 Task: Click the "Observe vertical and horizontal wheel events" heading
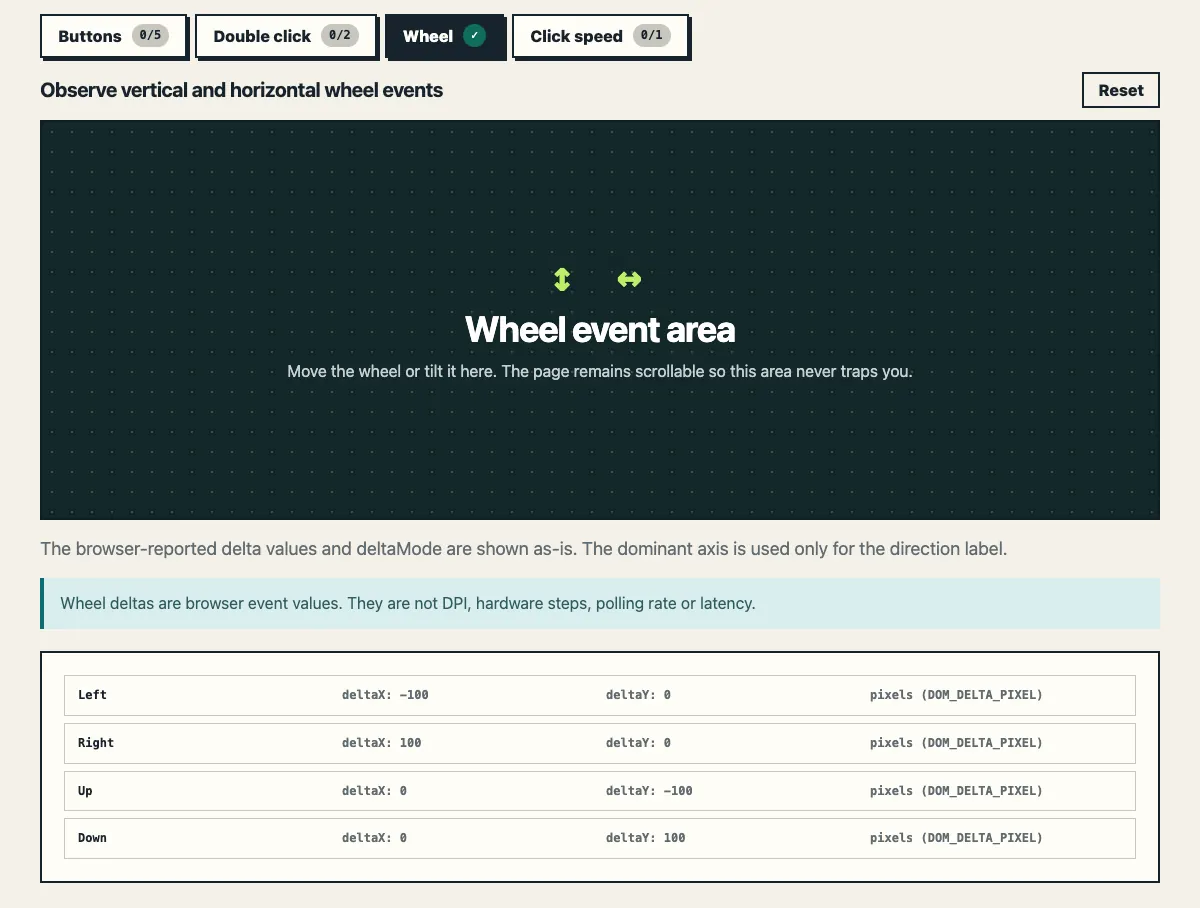click(241, 90)
